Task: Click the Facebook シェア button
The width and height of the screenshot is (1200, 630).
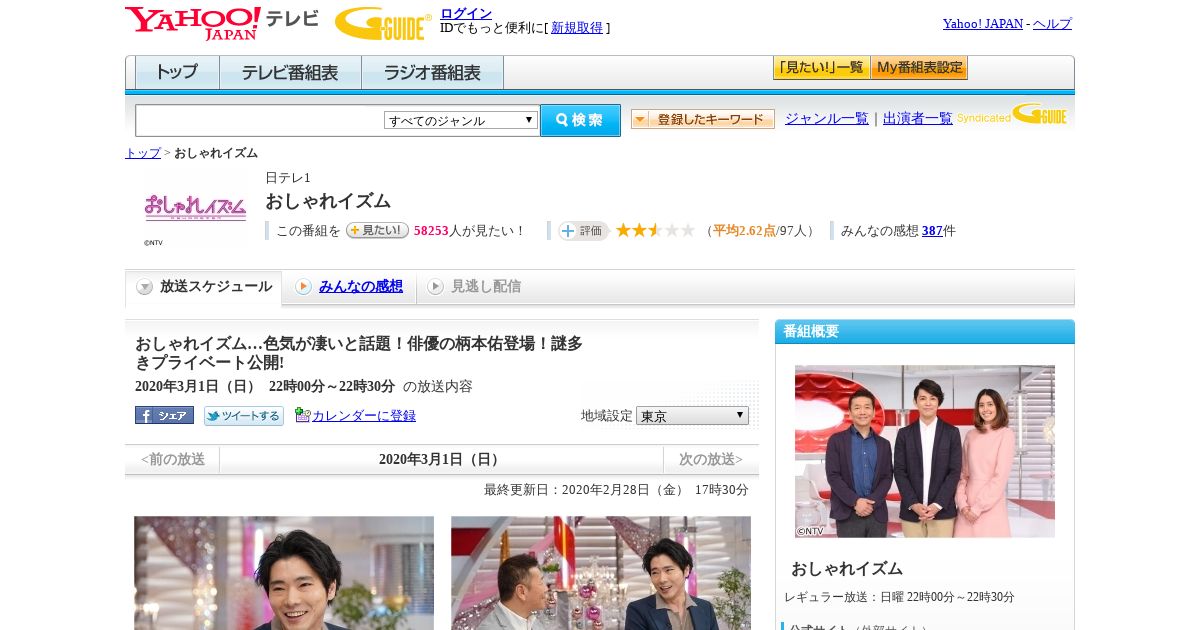Action: coord(164,415)
